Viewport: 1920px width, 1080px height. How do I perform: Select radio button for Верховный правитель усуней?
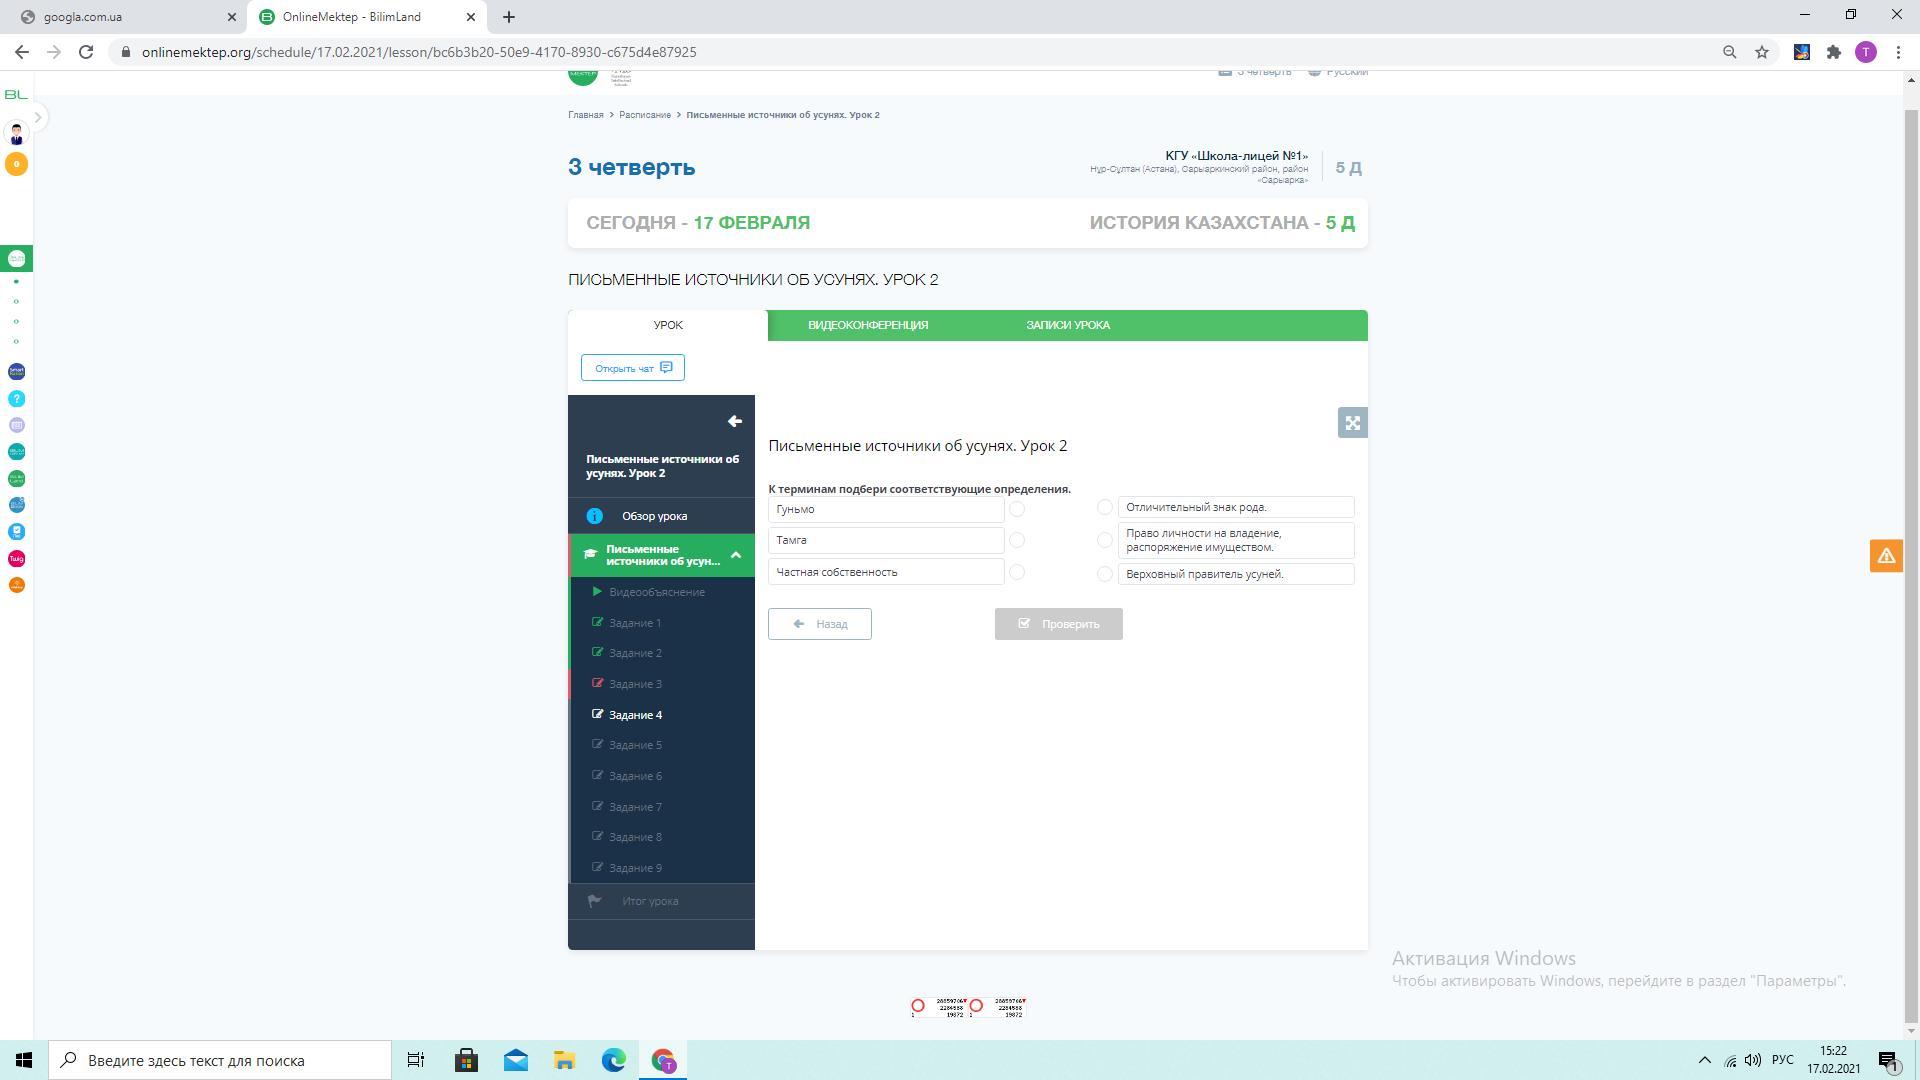pyautogui.click(x=1104, y=574)
